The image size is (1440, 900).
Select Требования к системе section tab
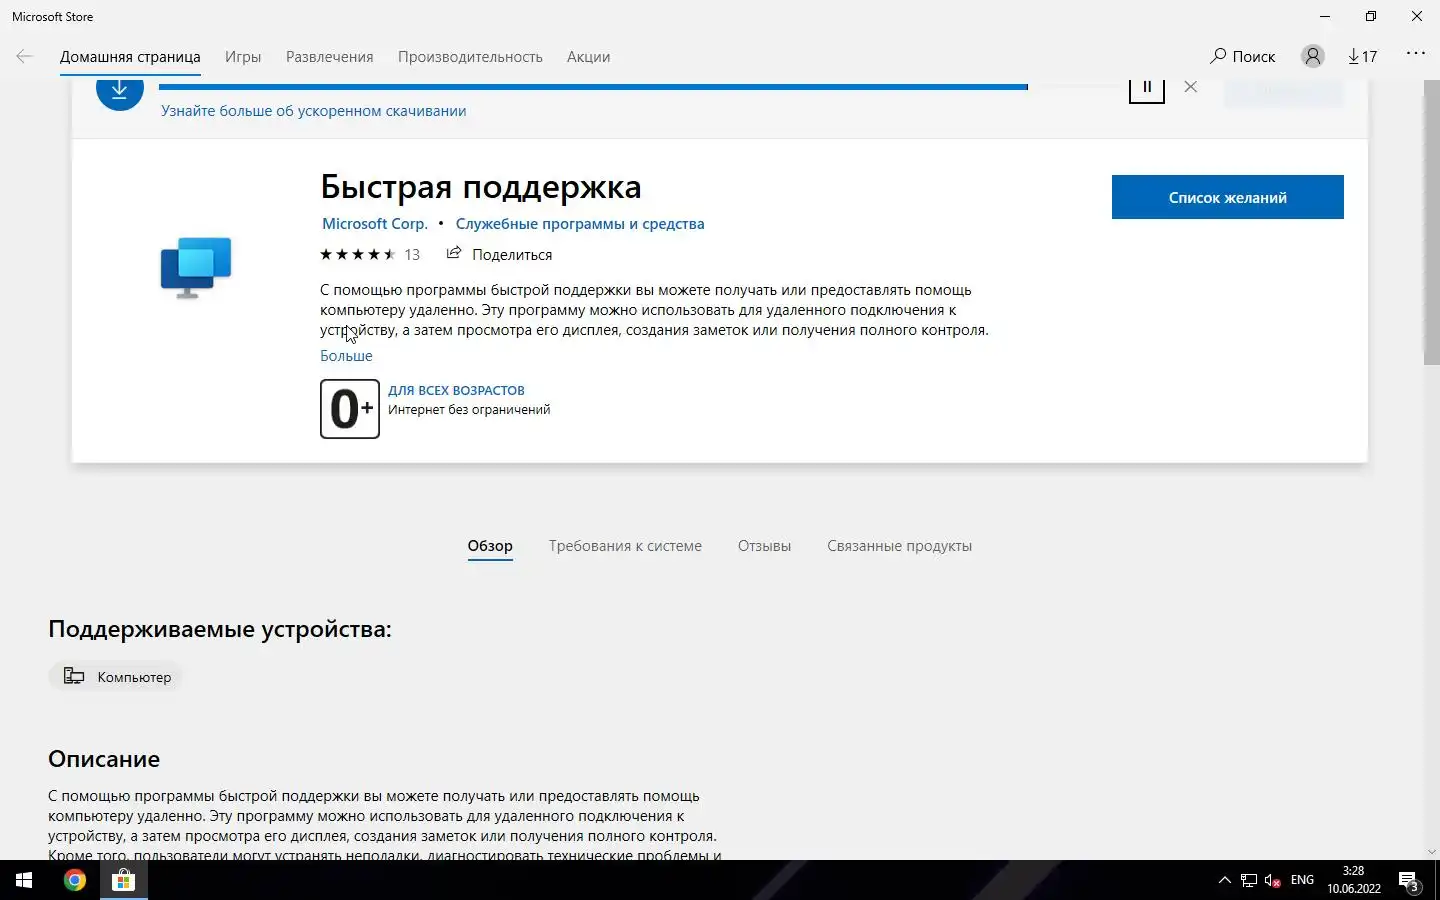(625, 546)
